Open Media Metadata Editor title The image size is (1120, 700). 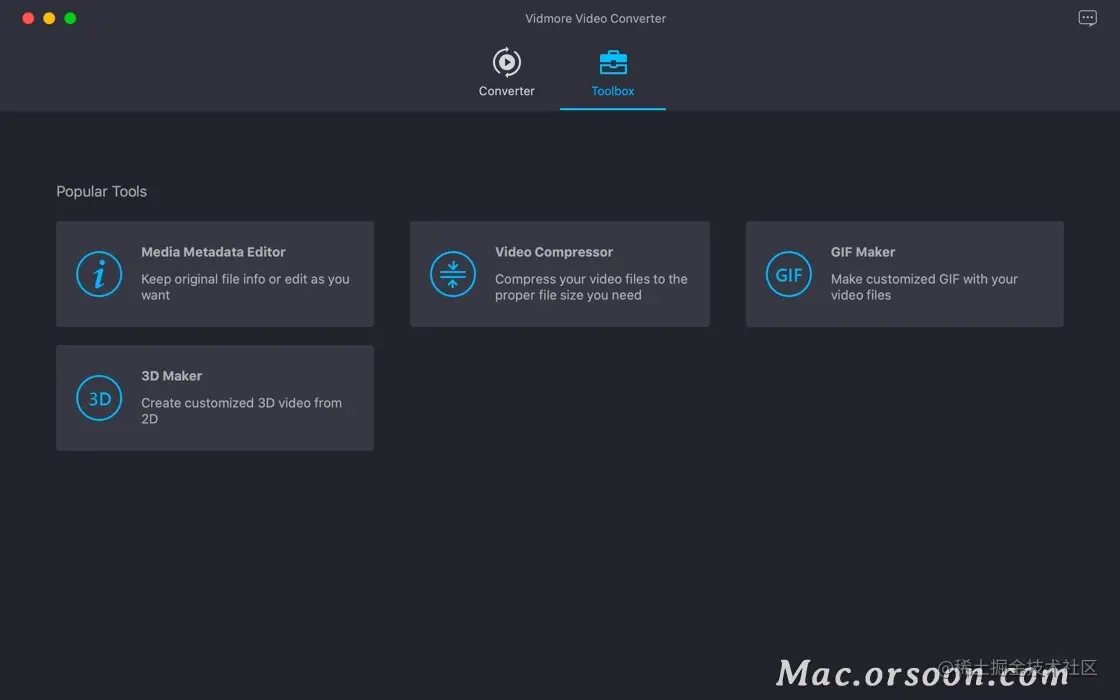213,252
